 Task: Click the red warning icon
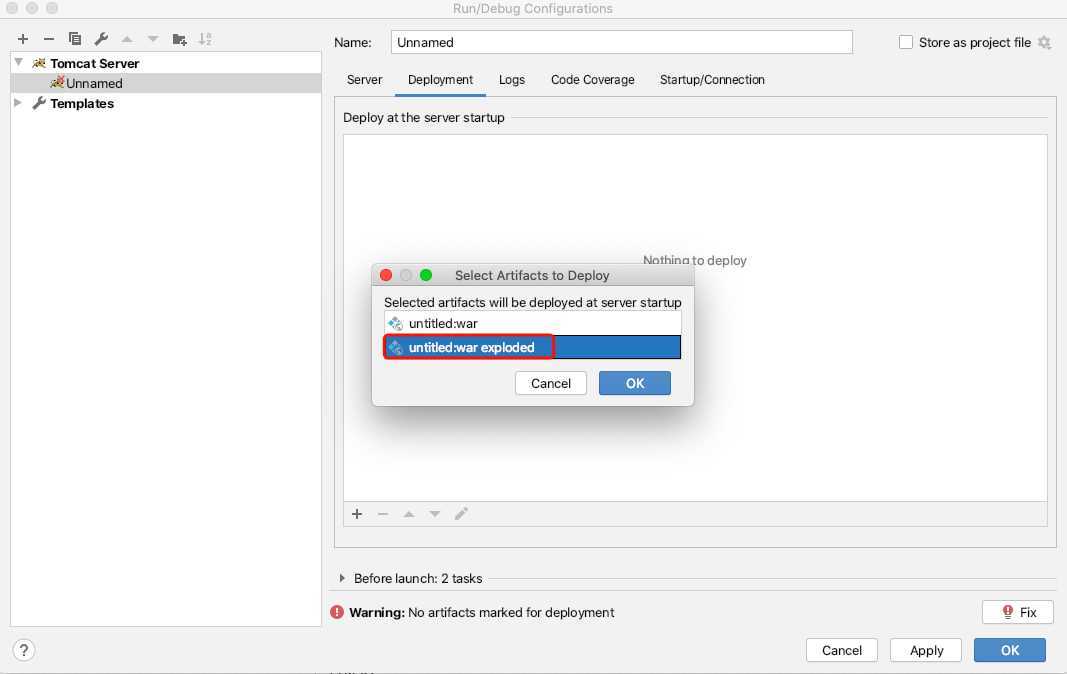pos(337,612)
